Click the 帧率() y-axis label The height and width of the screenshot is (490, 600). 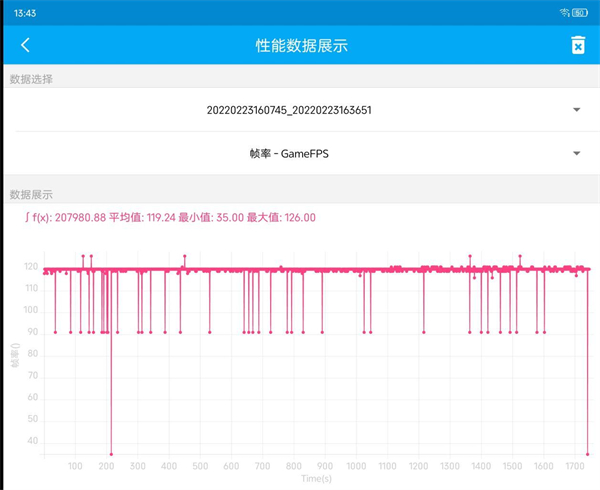(15, 356)
